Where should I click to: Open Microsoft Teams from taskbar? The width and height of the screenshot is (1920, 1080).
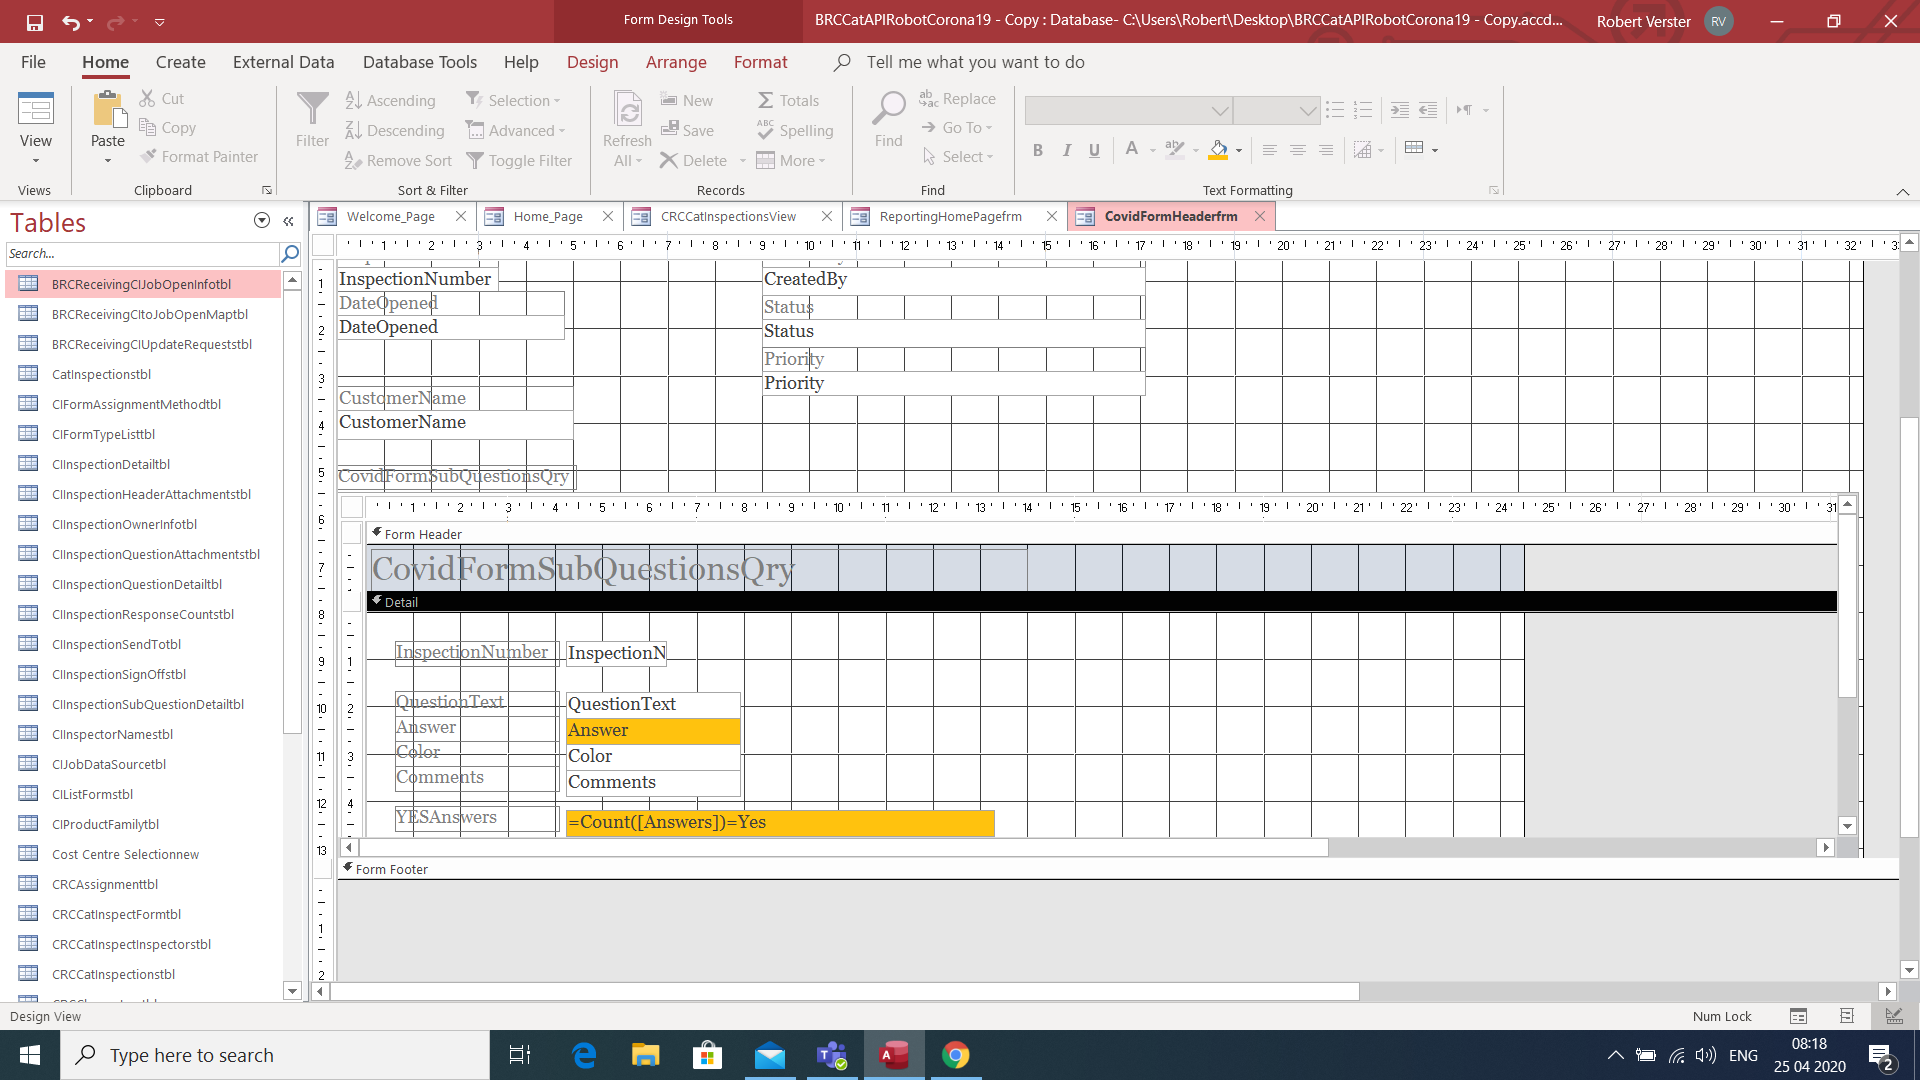click(832, 1055)
